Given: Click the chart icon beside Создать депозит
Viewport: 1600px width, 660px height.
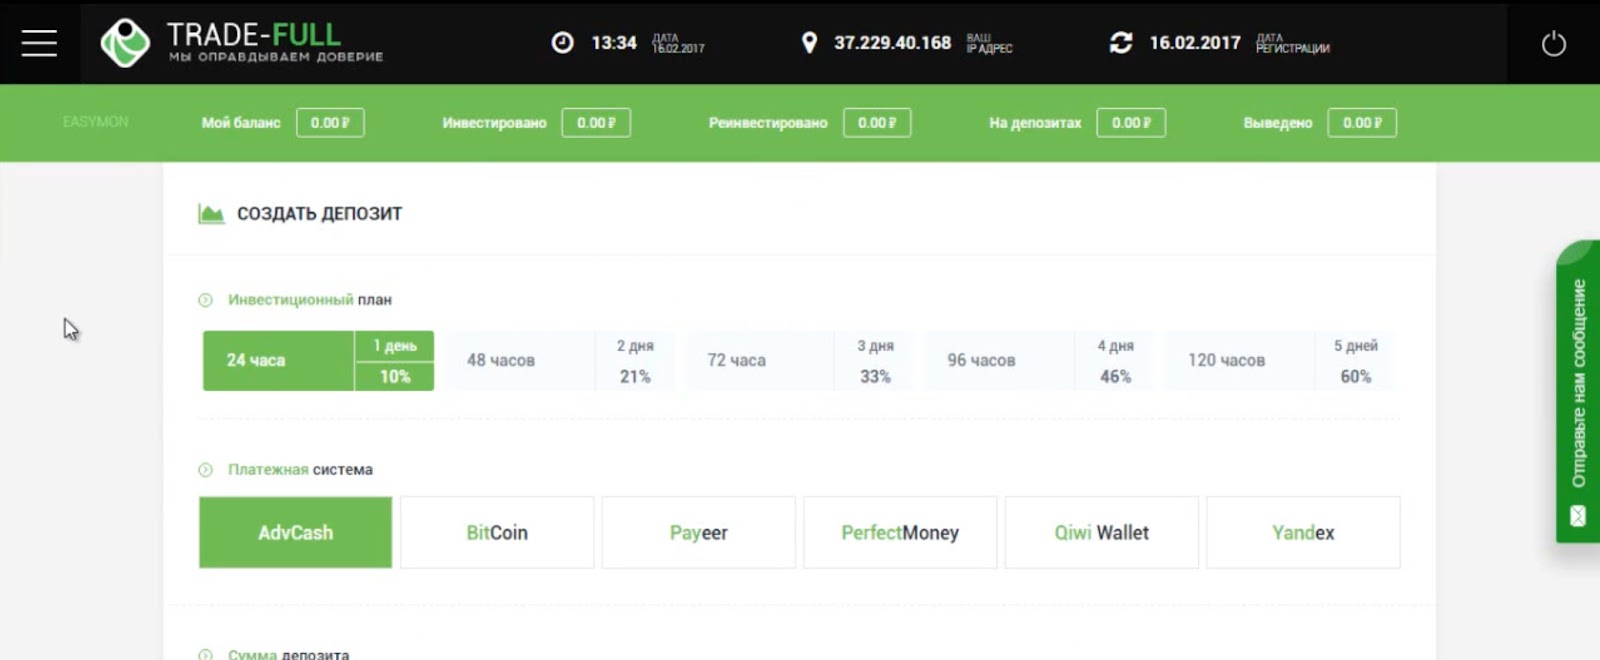Looking at the screenshot, I should (211, 213).
